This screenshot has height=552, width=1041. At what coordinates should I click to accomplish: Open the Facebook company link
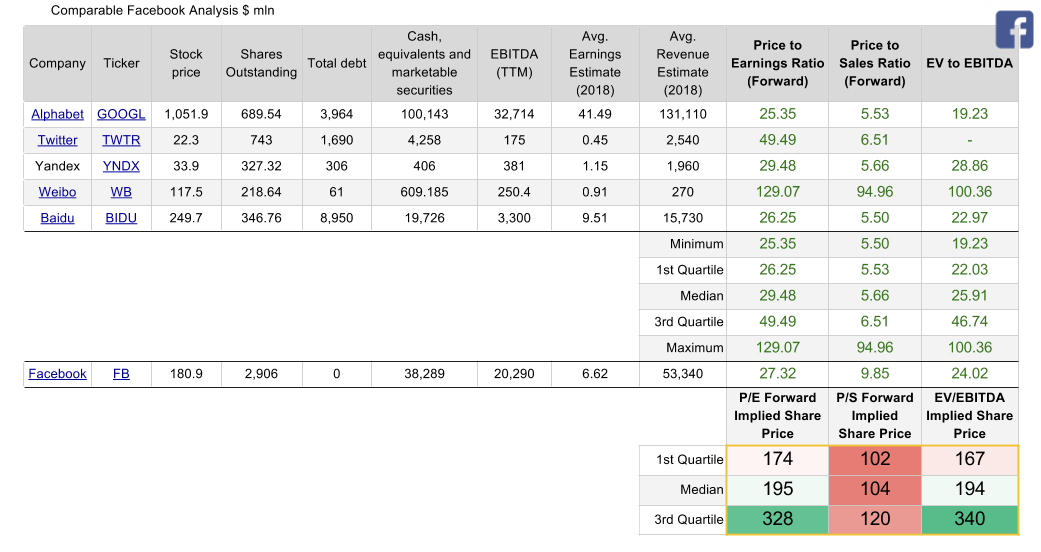pyautogui.click(x=57, y=374)
